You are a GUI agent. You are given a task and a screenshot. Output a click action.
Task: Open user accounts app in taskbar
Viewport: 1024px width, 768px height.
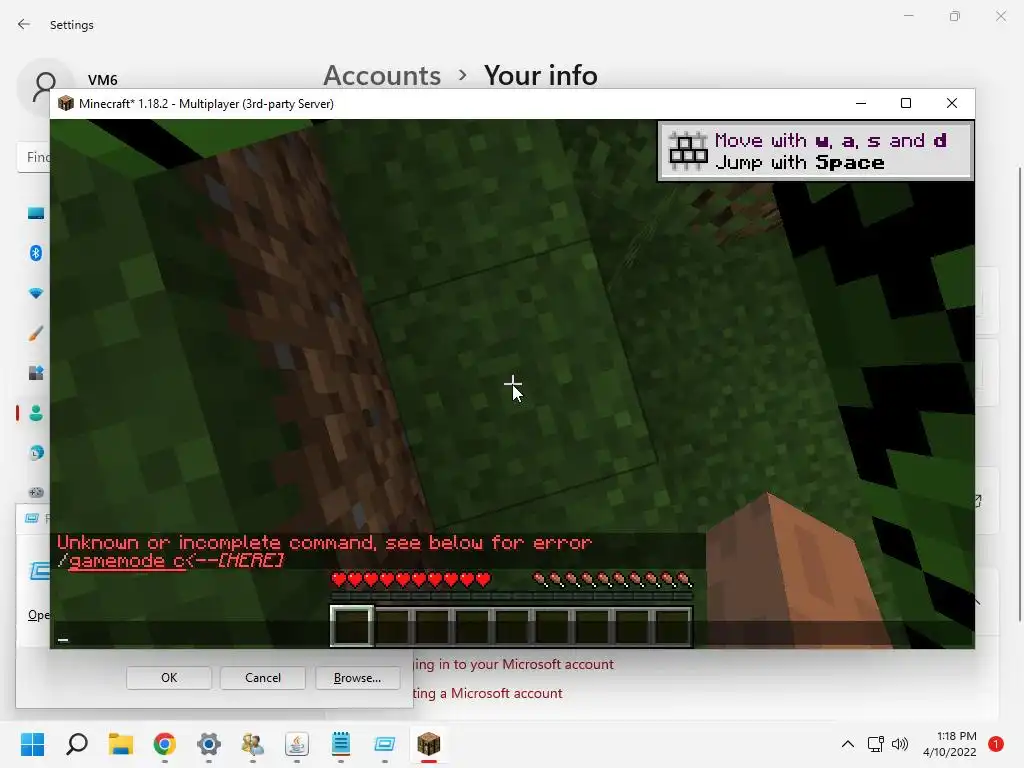coord(253,744)
